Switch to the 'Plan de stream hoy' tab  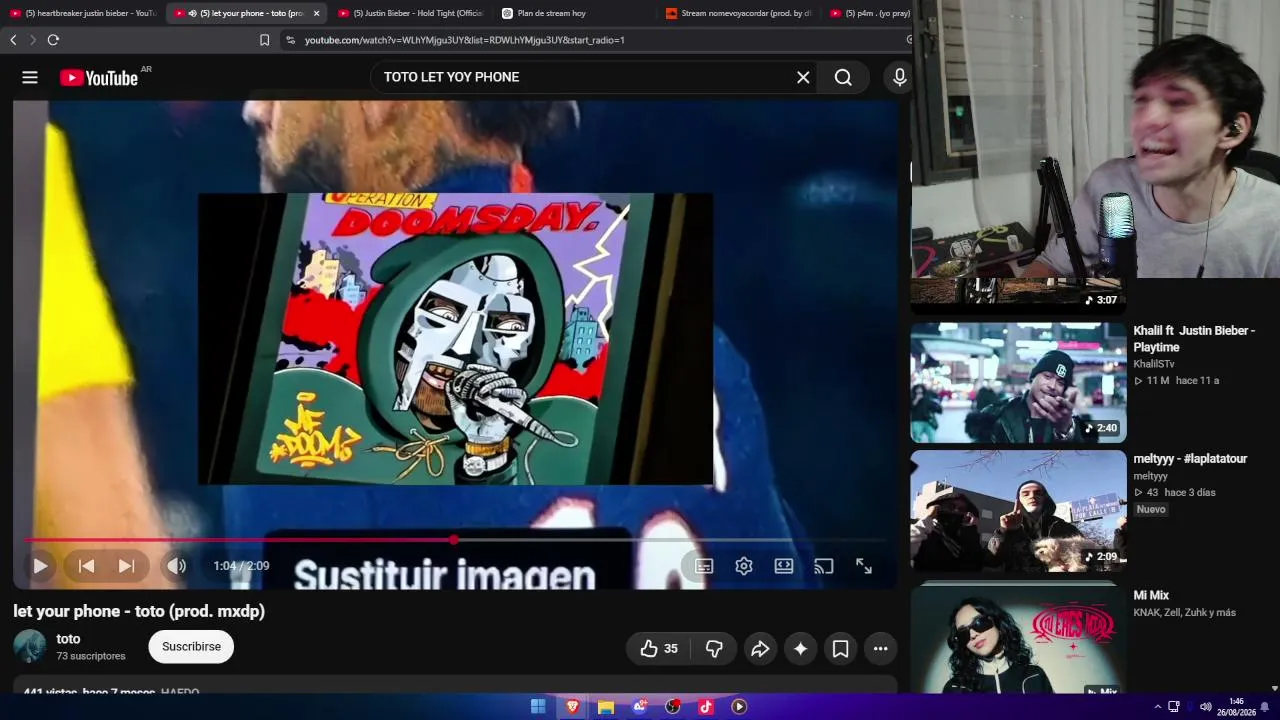coord(574,13)
